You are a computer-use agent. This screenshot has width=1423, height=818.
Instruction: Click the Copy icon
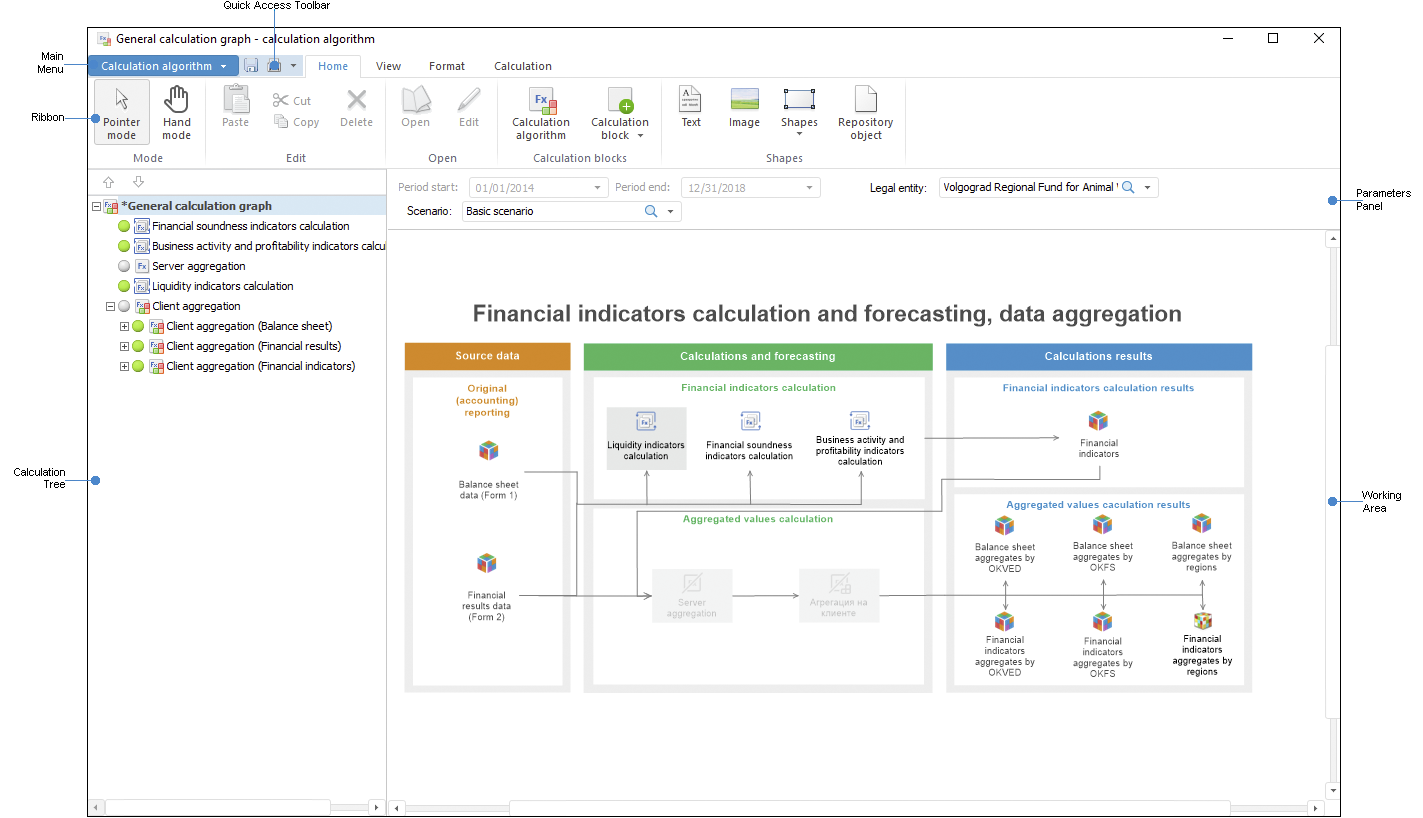click(x=281, y=122)
